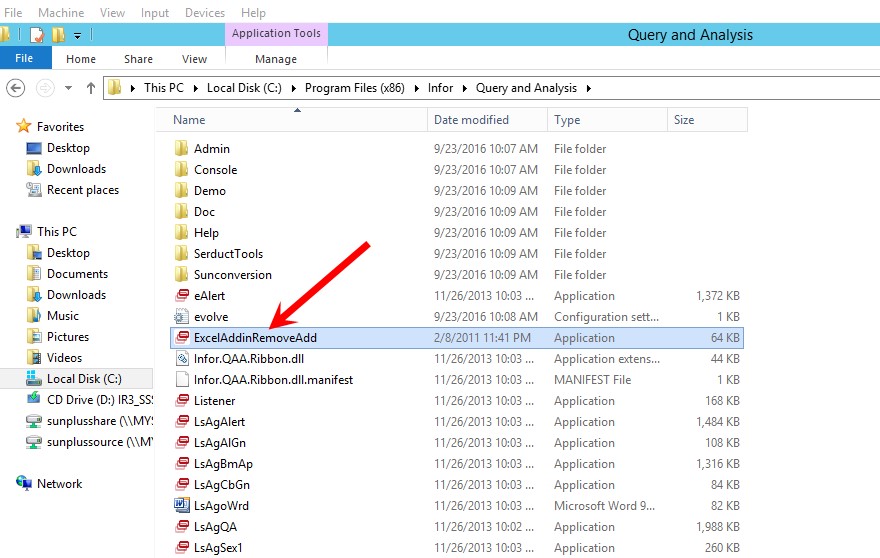Open Network in the navigation pane
The image size is (880, 558).
pos(59,483)
